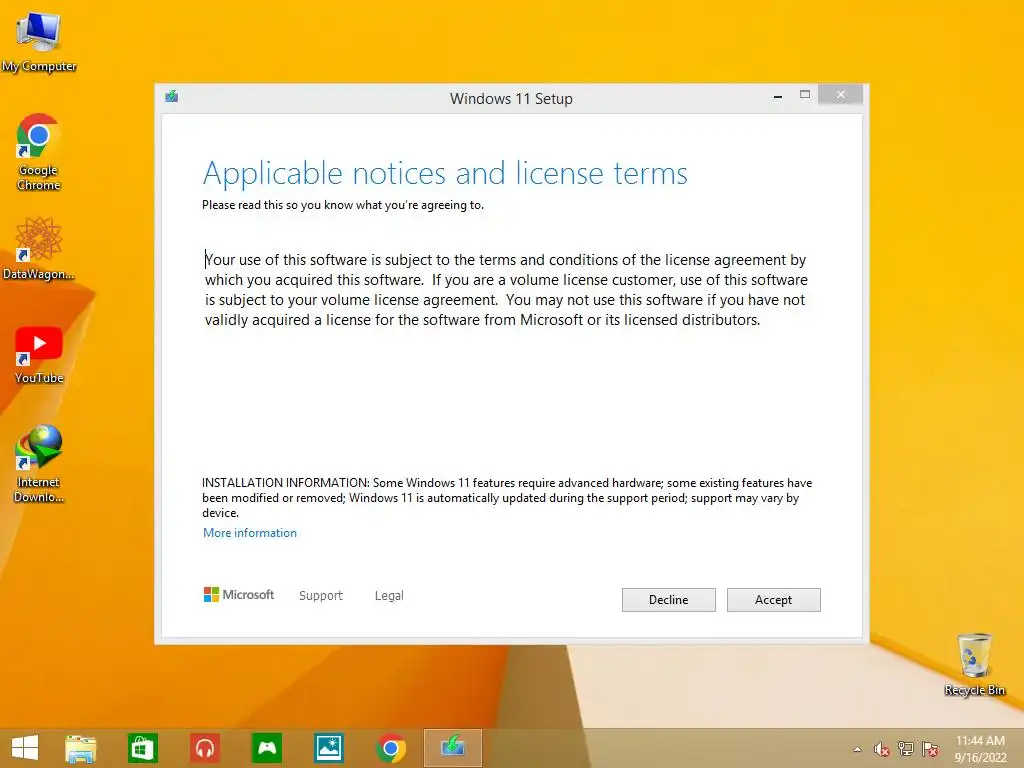This screenshot has width=1024, height=768.
Task: Click the network tray icon
Action: 906,749
